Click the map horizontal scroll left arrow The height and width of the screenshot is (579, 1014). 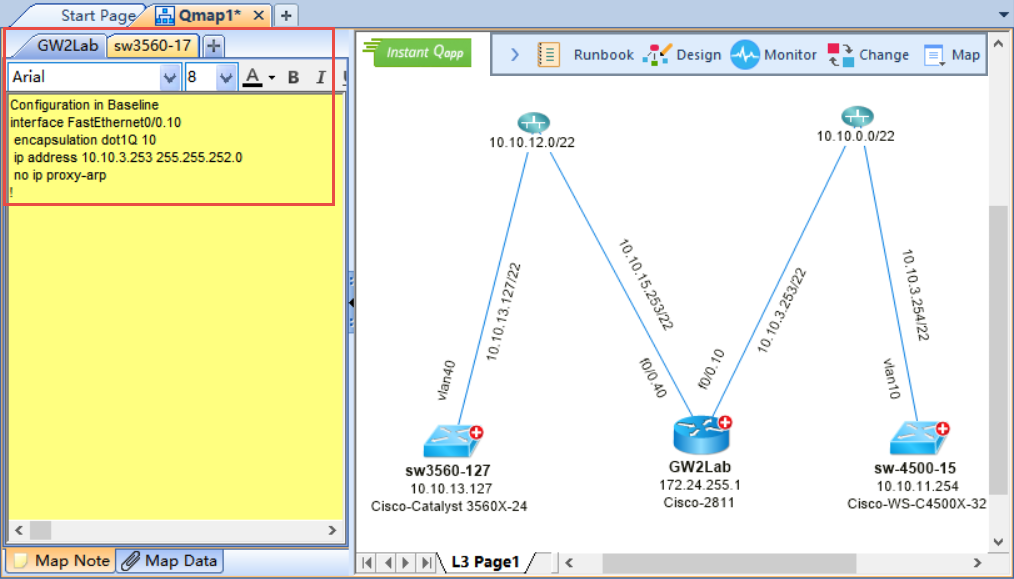[x=569, y=563]
